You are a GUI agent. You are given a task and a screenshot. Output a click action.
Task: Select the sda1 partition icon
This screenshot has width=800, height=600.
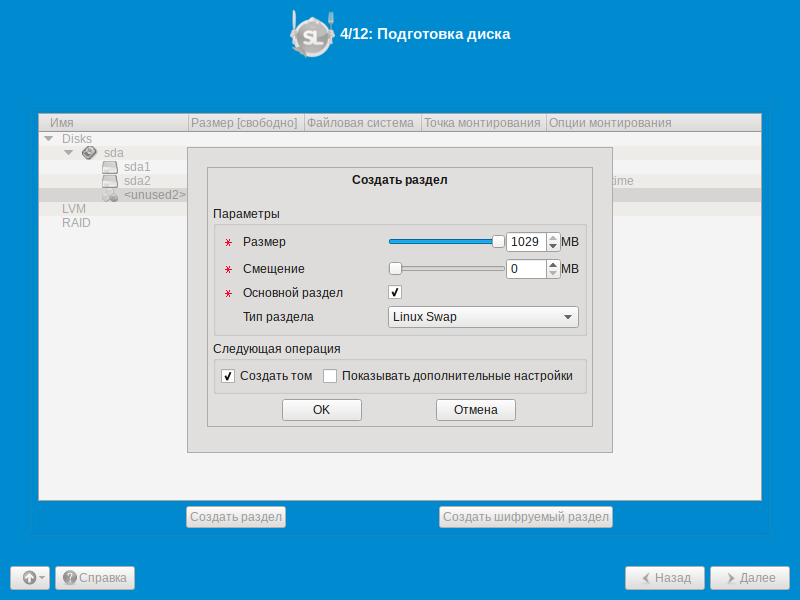110,167
